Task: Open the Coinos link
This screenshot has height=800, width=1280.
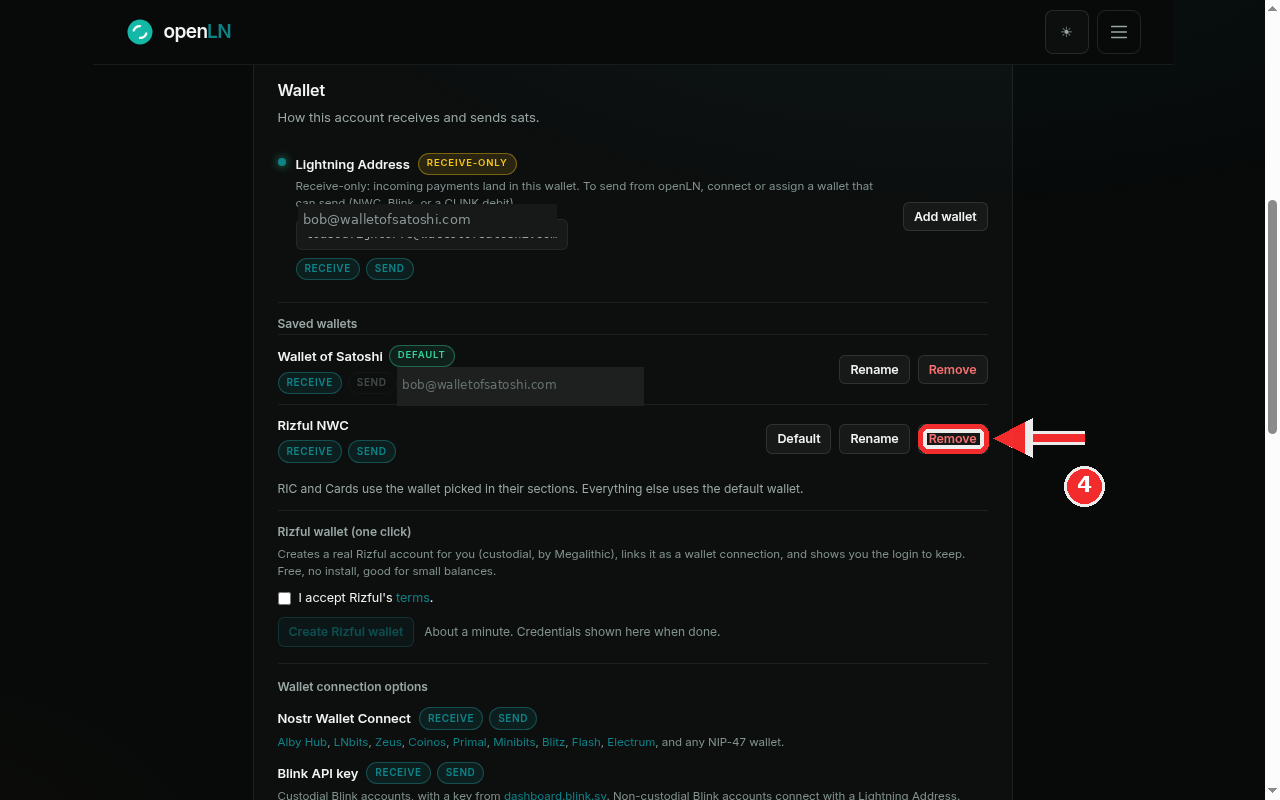Action: tap(427, 742)
